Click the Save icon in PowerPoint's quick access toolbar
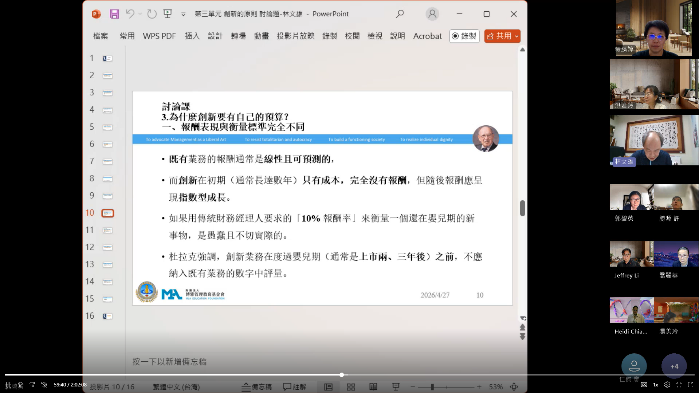The height and width of the screenshot is (393, 699). coord(114,14)
